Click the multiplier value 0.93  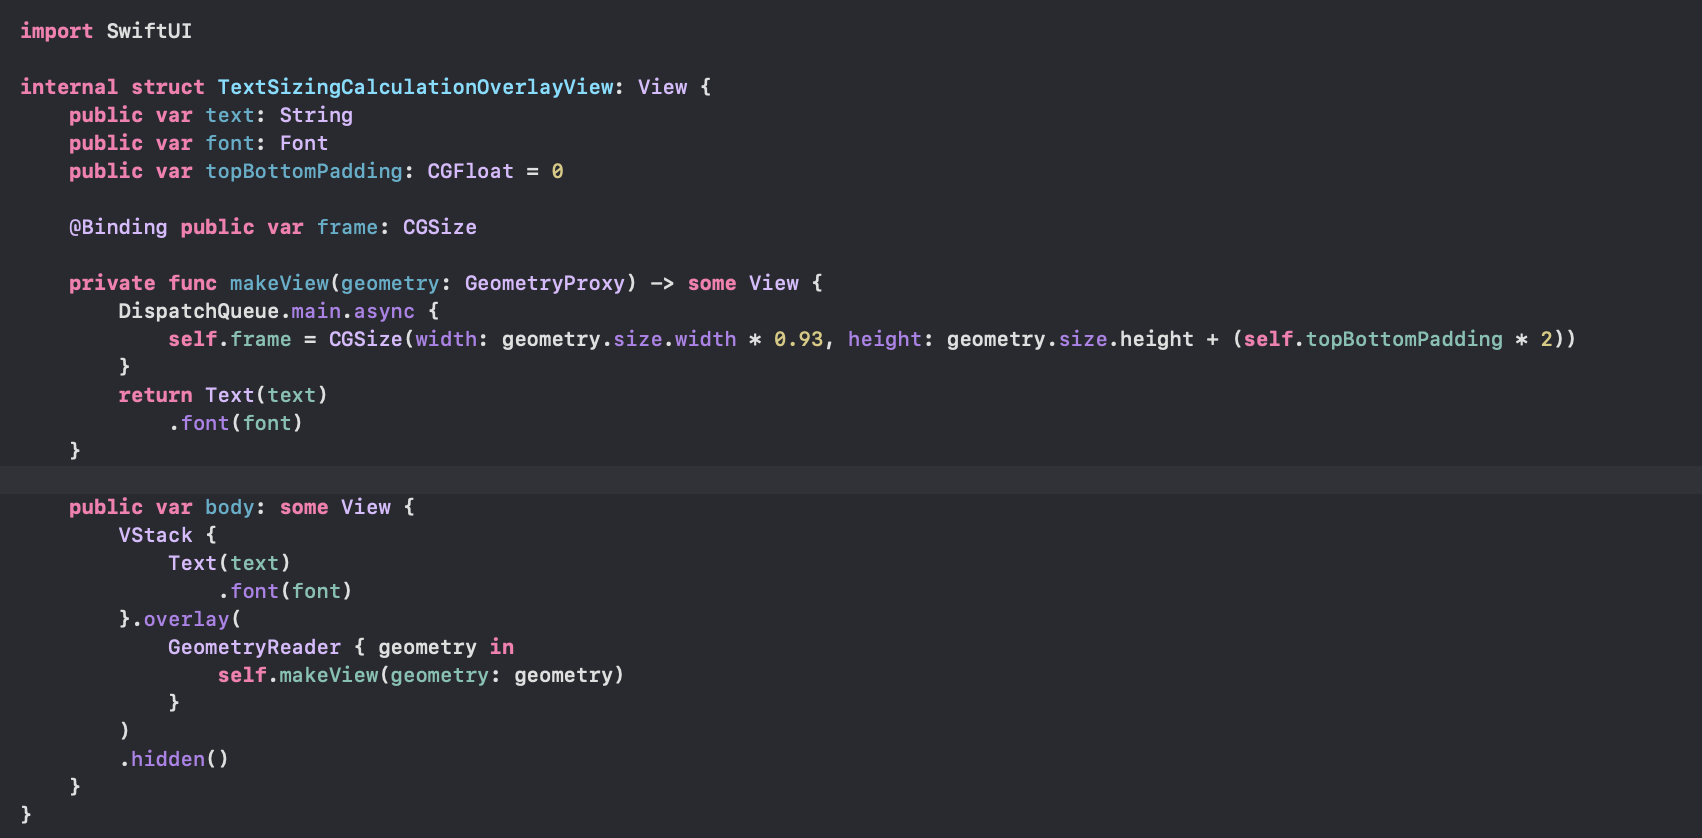[798, 339]
